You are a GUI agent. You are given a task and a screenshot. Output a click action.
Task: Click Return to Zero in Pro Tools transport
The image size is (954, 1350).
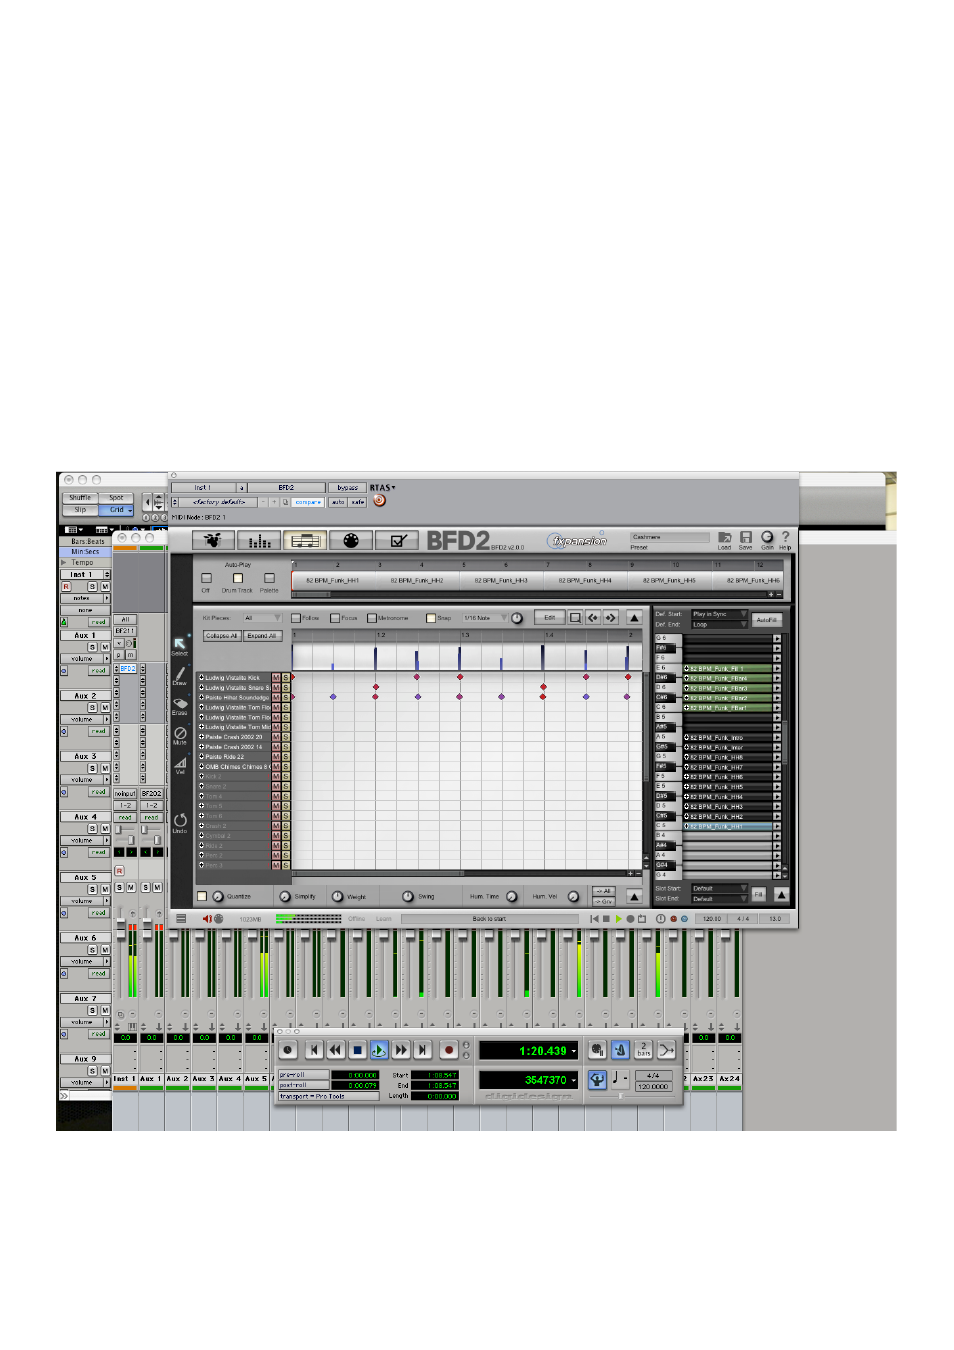(x=313, y=1050)
